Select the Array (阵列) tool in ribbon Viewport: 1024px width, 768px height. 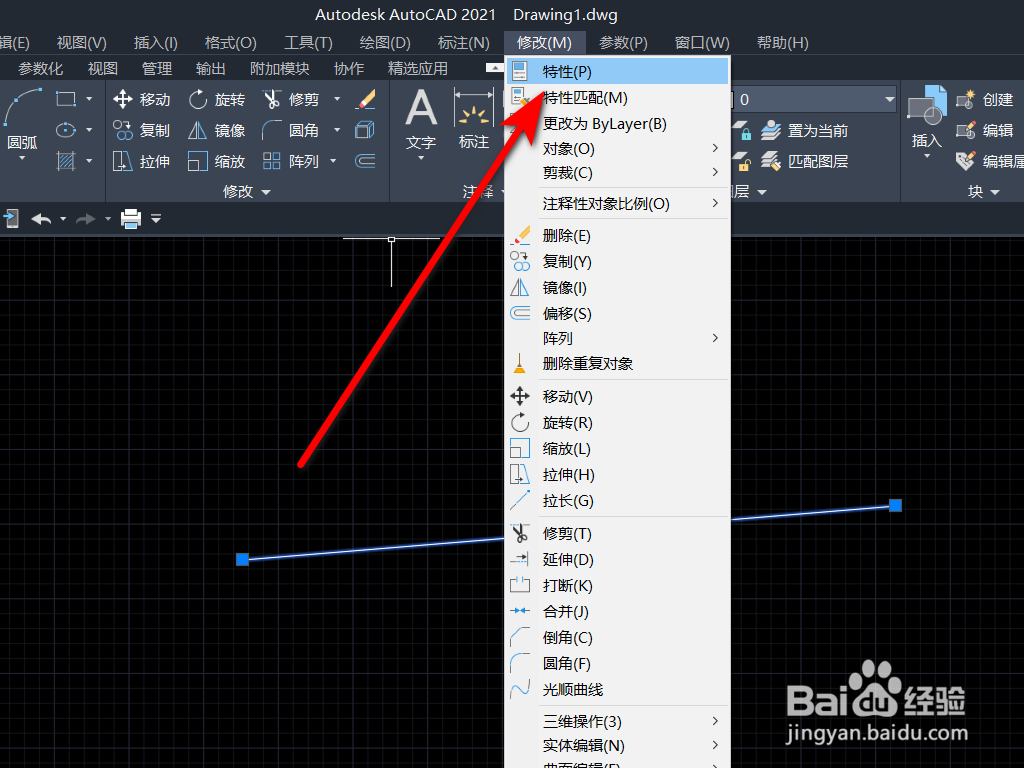pyautogui.click(x=291, y=161)
